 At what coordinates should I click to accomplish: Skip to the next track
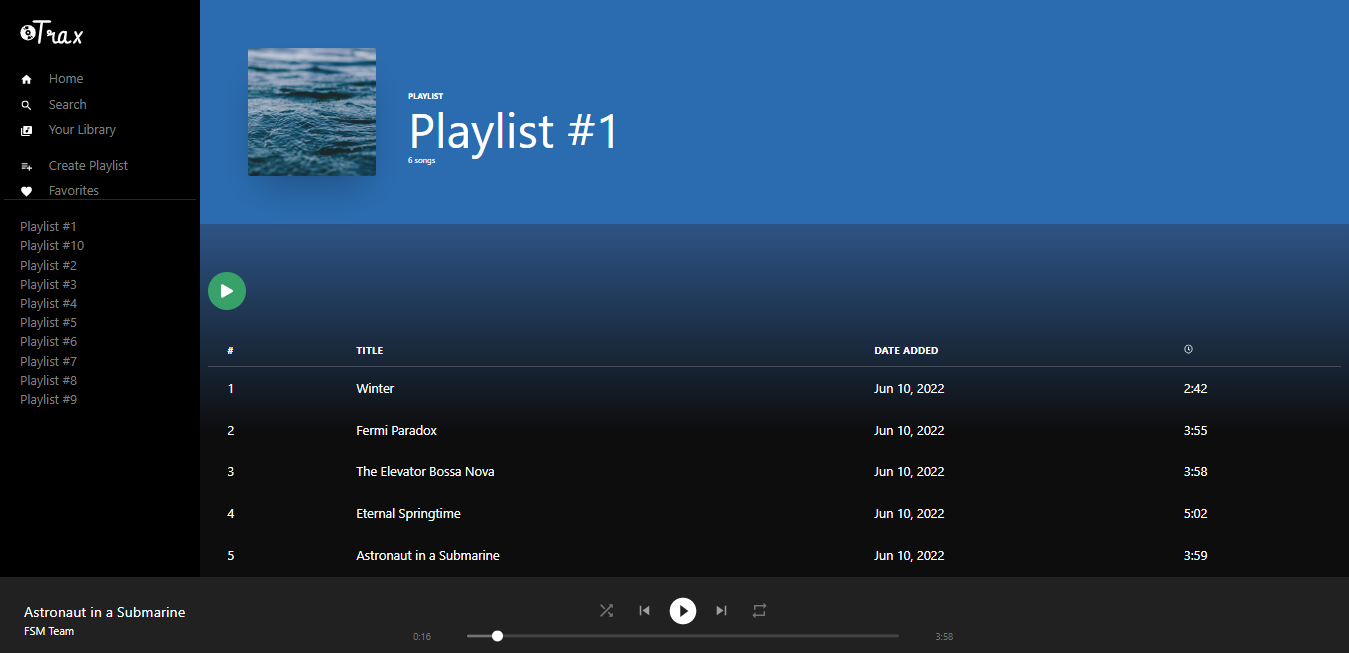[x=721, y=610]
